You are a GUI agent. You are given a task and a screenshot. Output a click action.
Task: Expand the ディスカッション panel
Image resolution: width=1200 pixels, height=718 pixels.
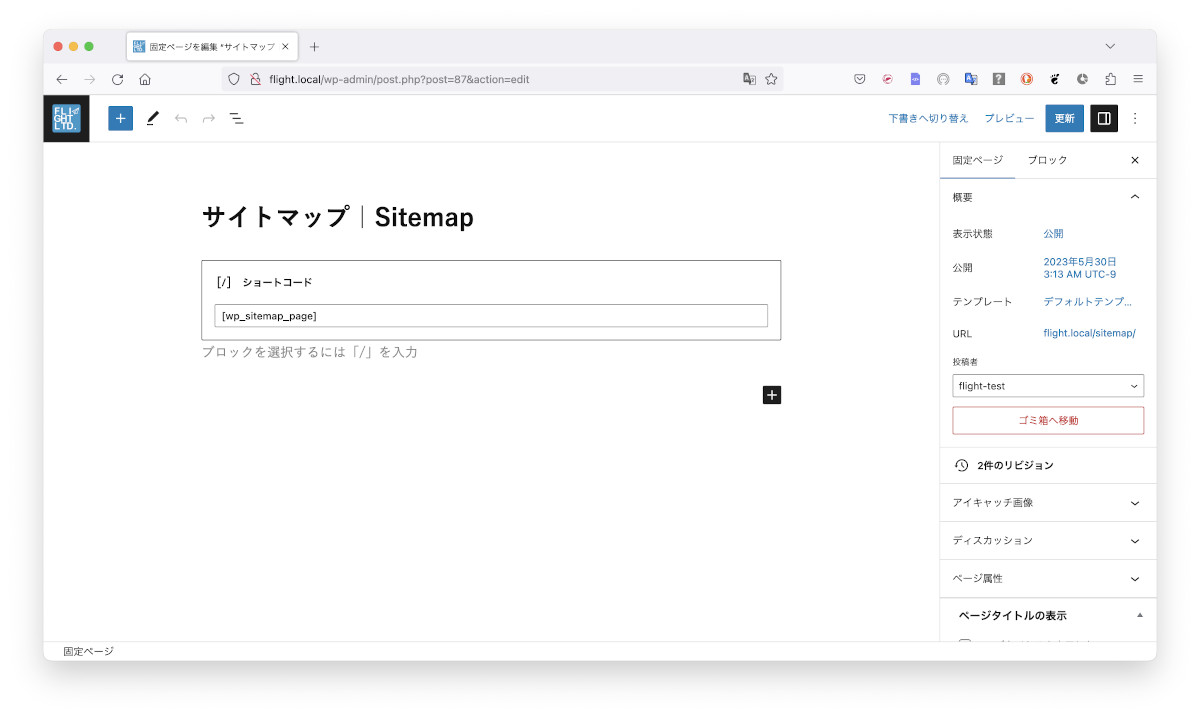coord(1047,541)
